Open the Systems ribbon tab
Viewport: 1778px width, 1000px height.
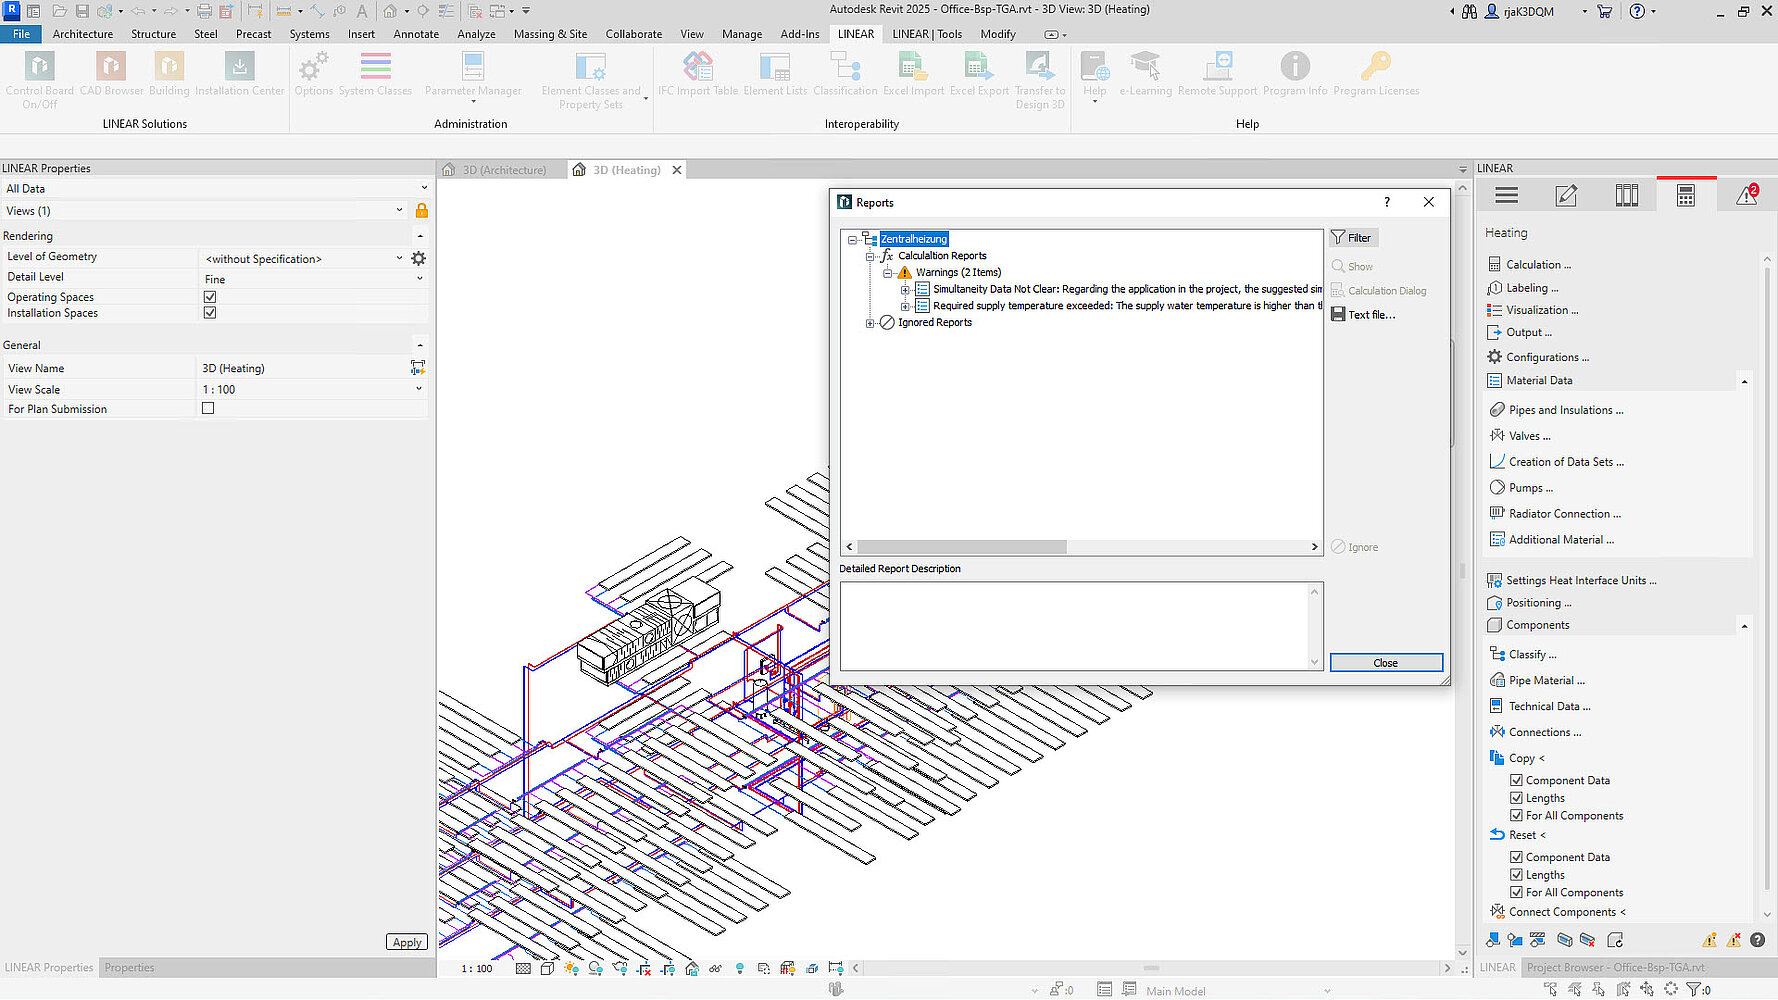pyautogui.click(x=309, y=34)
